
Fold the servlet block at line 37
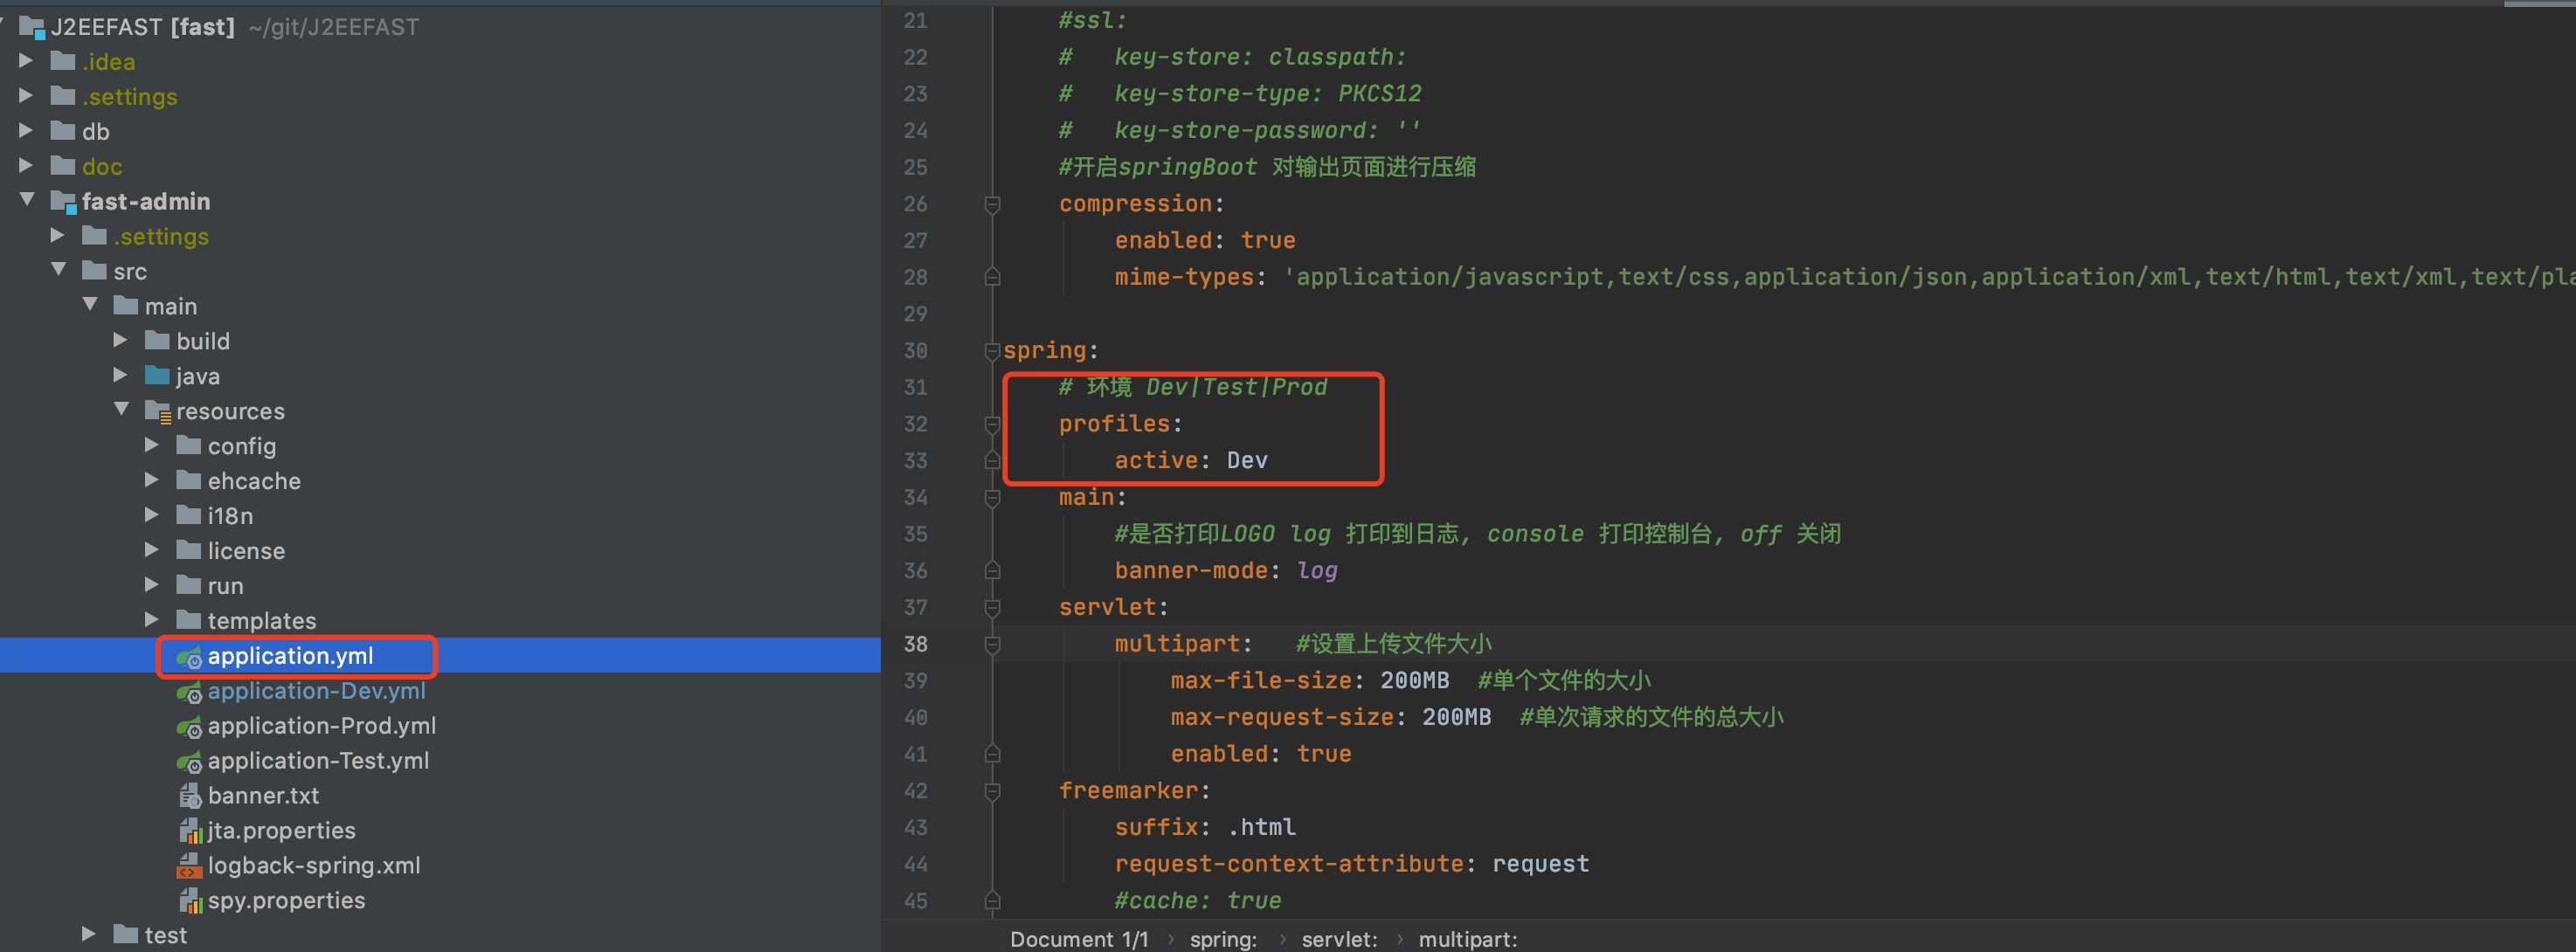(x=992, y=608)
